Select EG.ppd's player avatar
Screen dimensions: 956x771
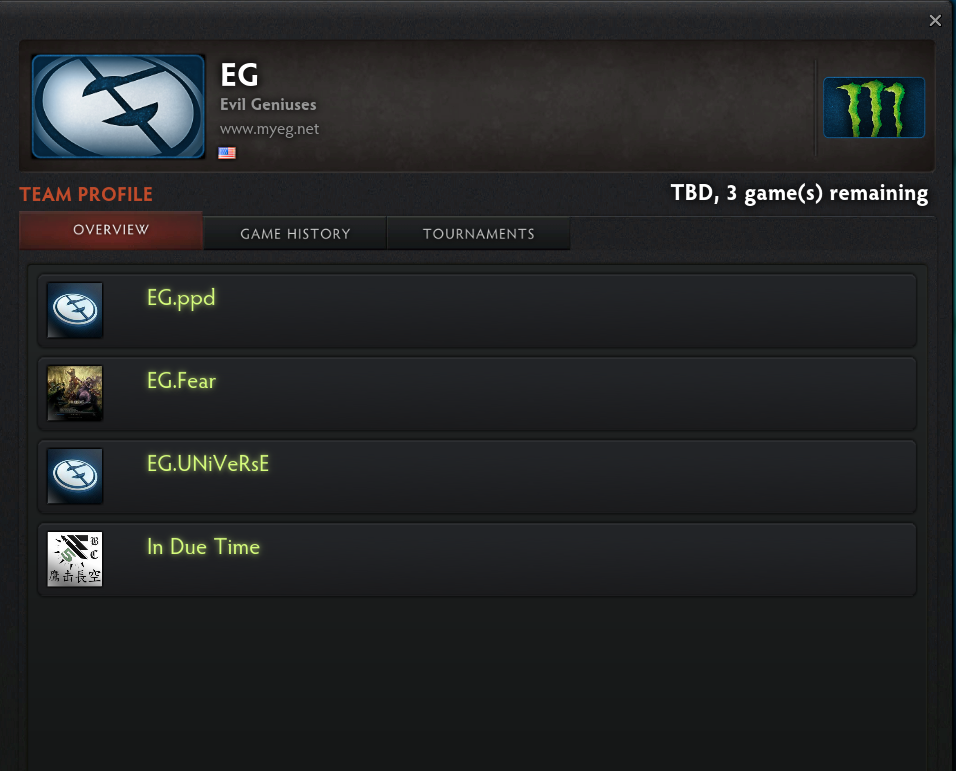[75, 310]
